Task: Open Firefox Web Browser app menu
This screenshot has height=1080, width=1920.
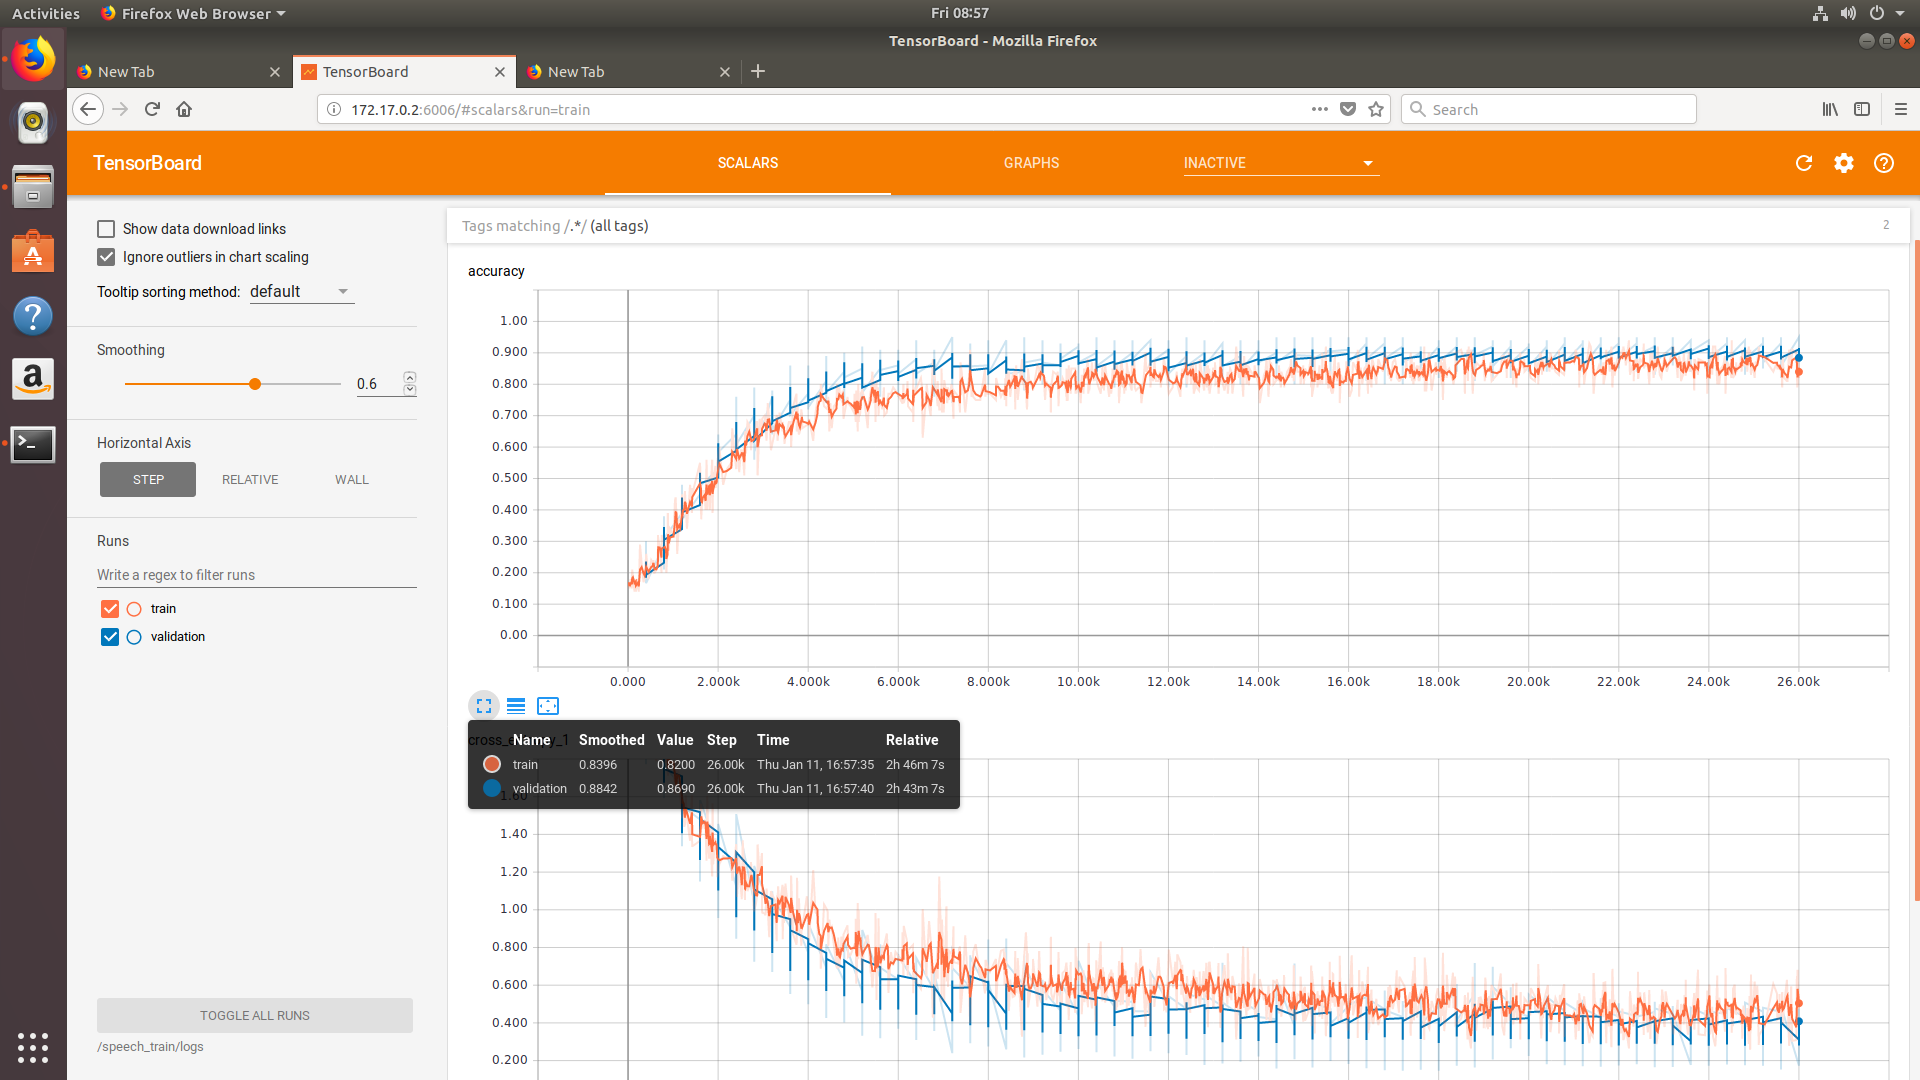Action: coord(194,13)
